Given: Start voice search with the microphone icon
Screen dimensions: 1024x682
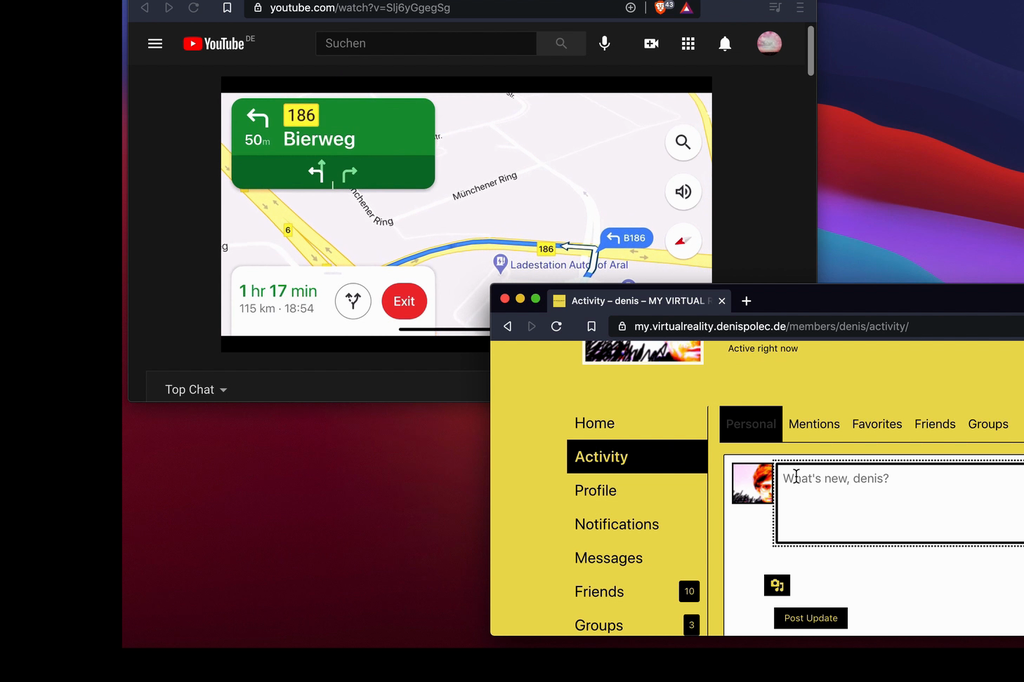Looking at the screenshot, I should coord(605,43).
